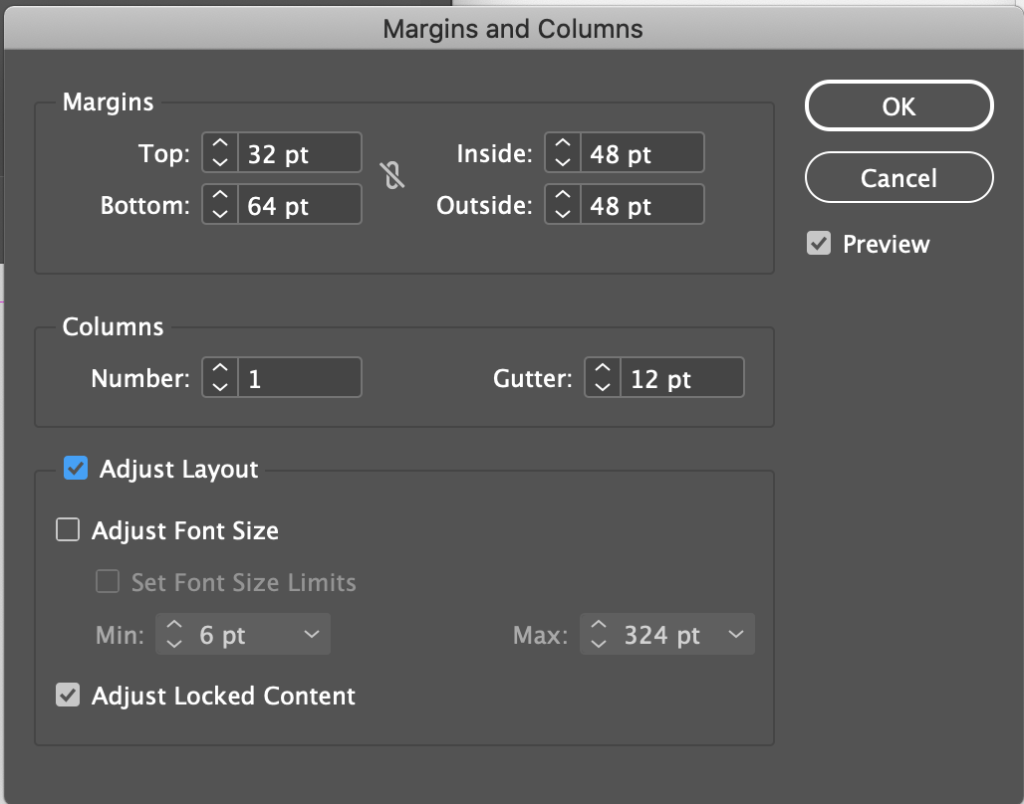Screen dimensions: 1024x804
Task: Select the Top margin value field
Action: tap(300, 152)
